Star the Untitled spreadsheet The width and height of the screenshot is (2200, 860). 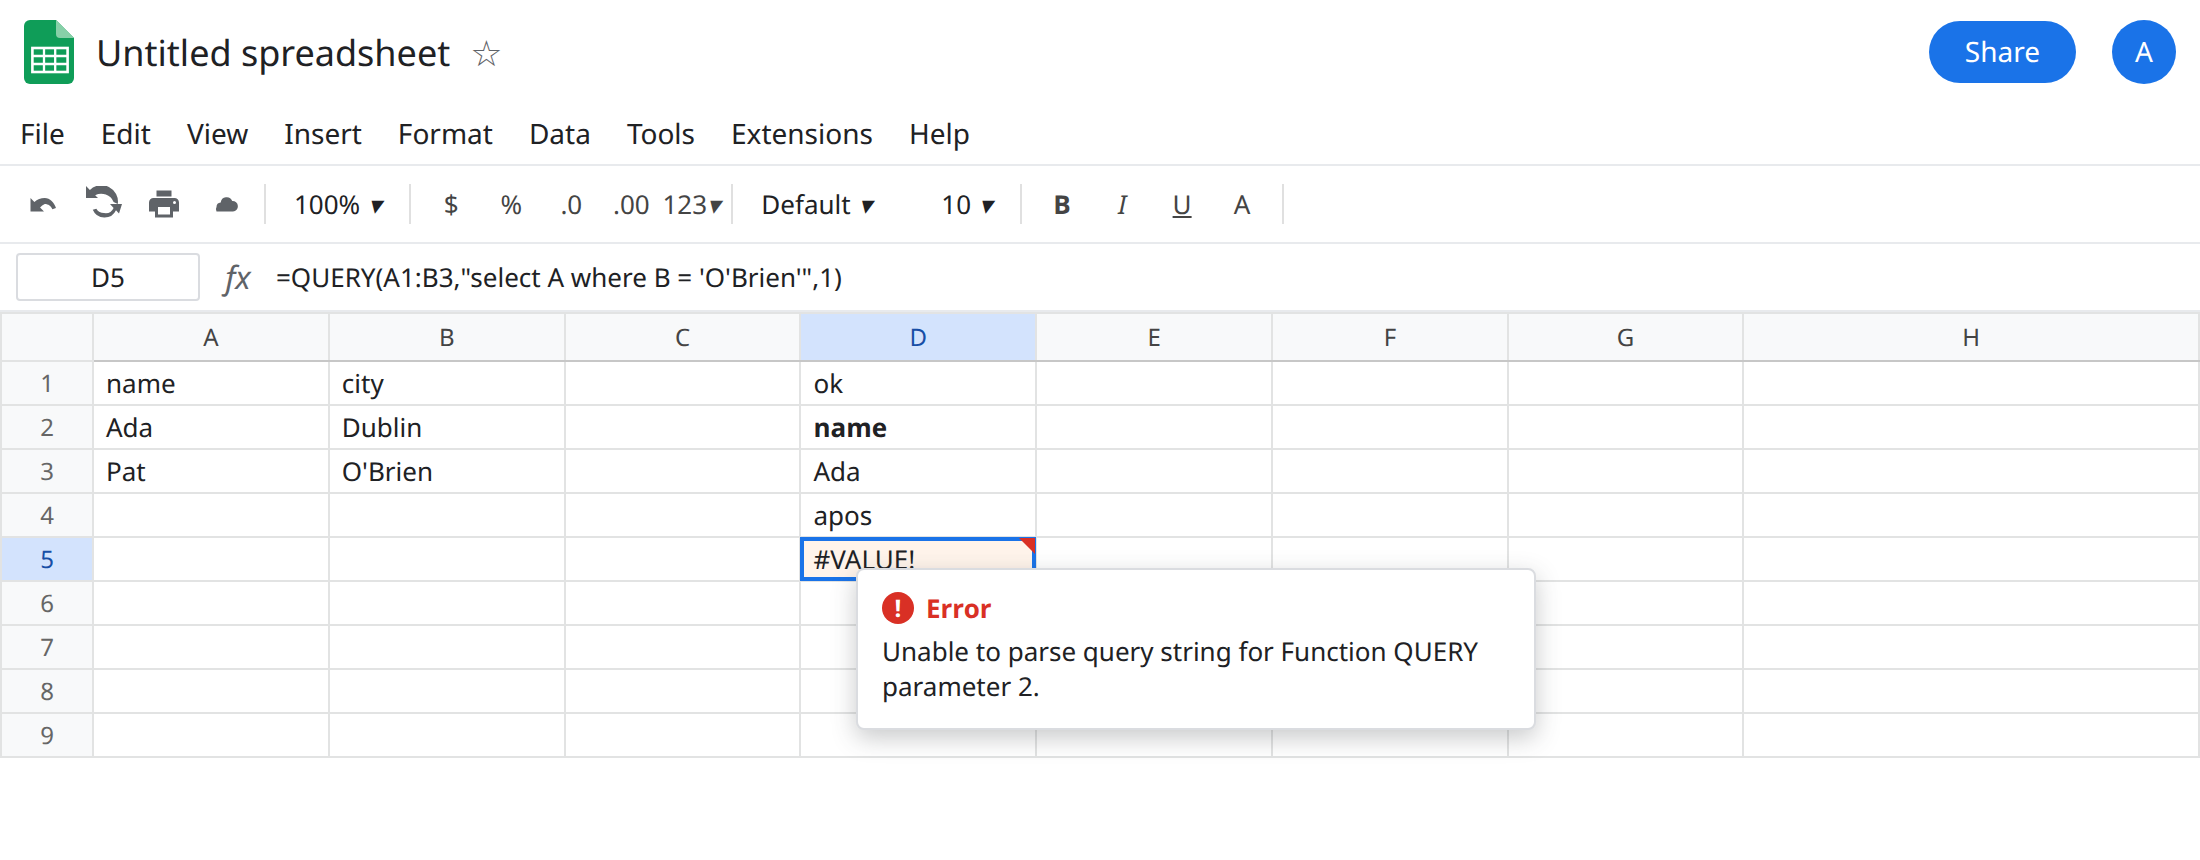click(486, 53)
